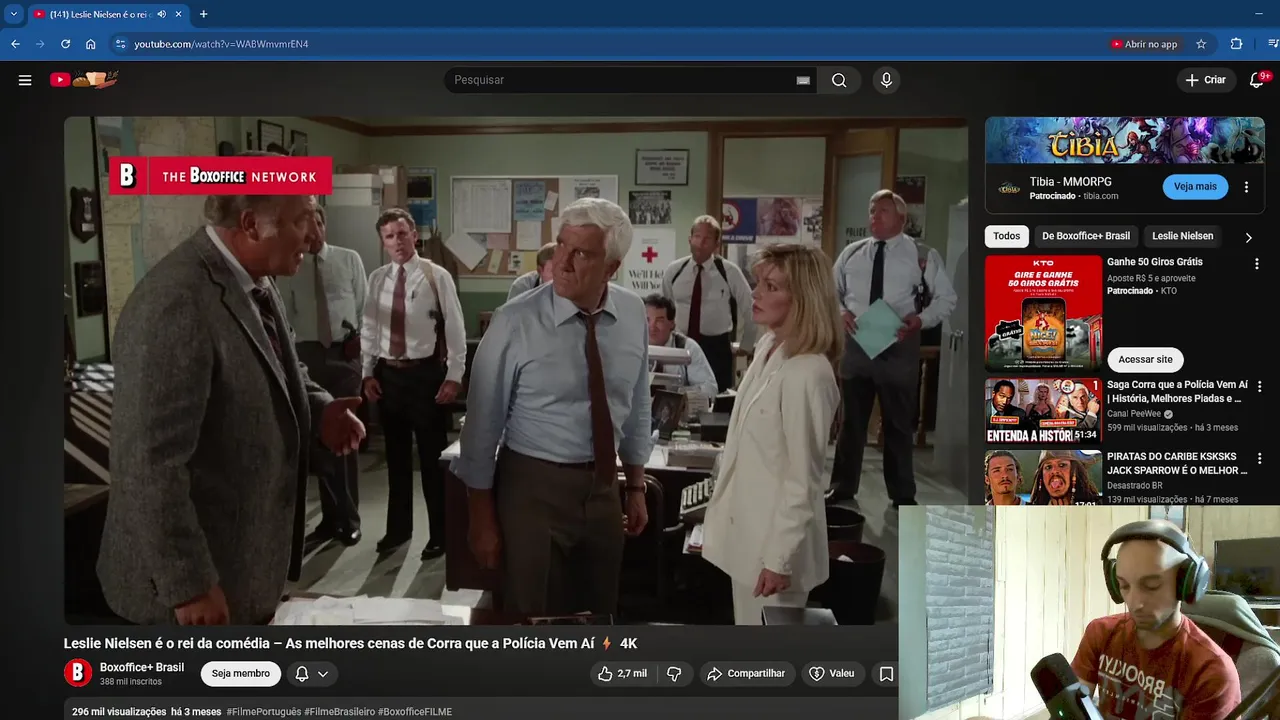1280x720 pixels.
Task: Select the Todos filter chip
Action: [1007, 236]
